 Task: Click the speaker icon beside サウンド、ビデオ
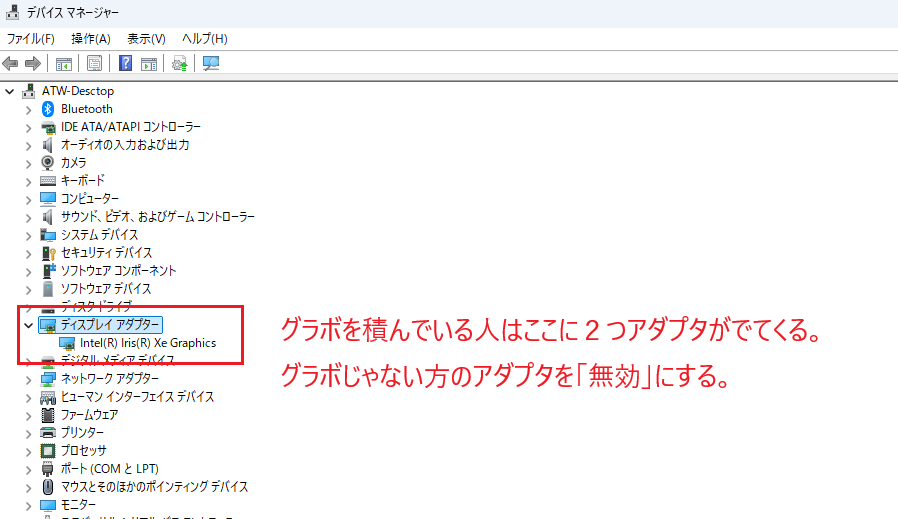48,217
